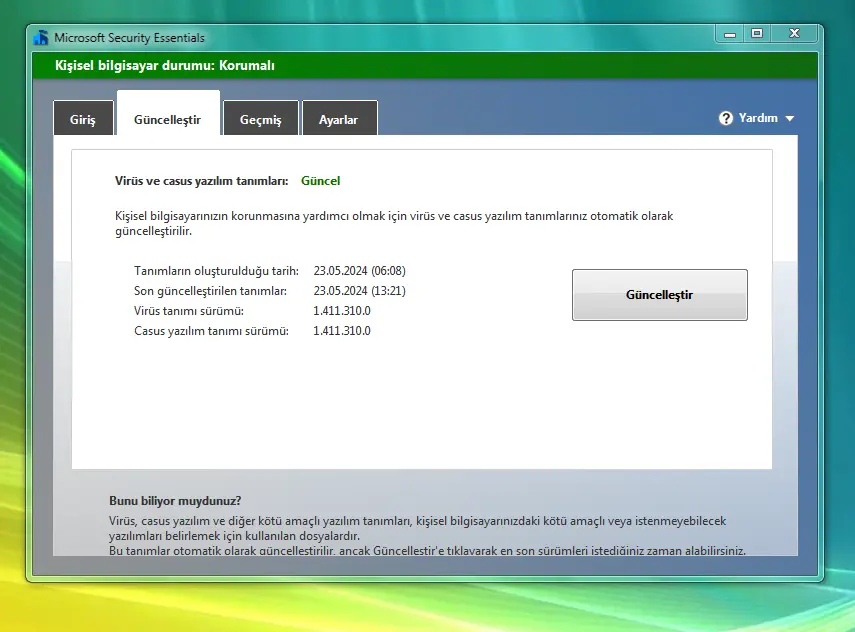Click the Tanımların oluşturulduğu tarih label
This screenshot has height=632, width=855.
point(216,271)
